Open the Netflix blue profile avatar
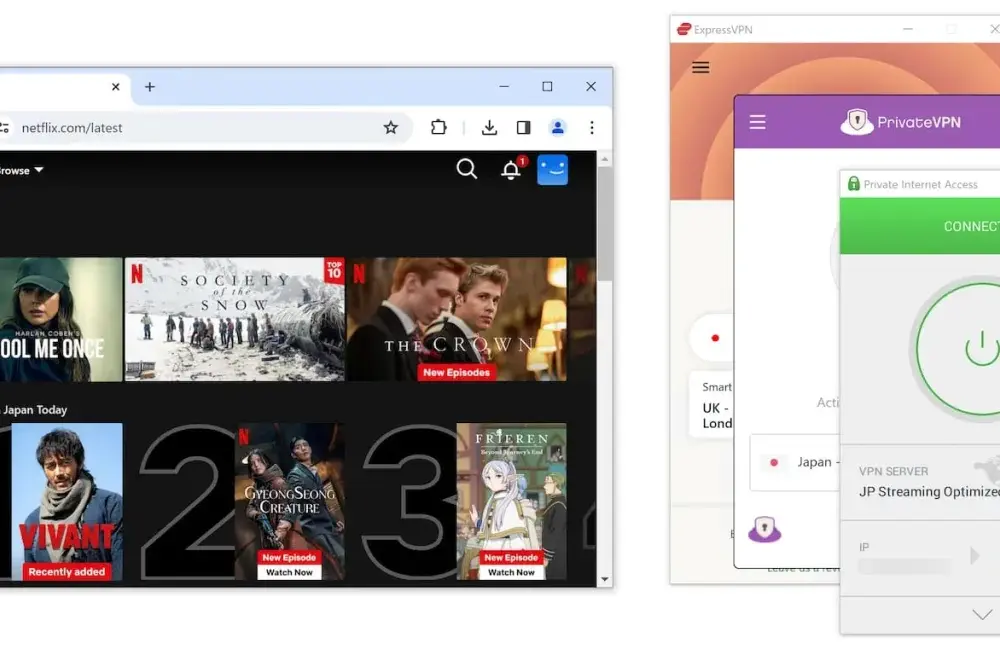Viewport: 1000px width, 649px height. point(552,170)
